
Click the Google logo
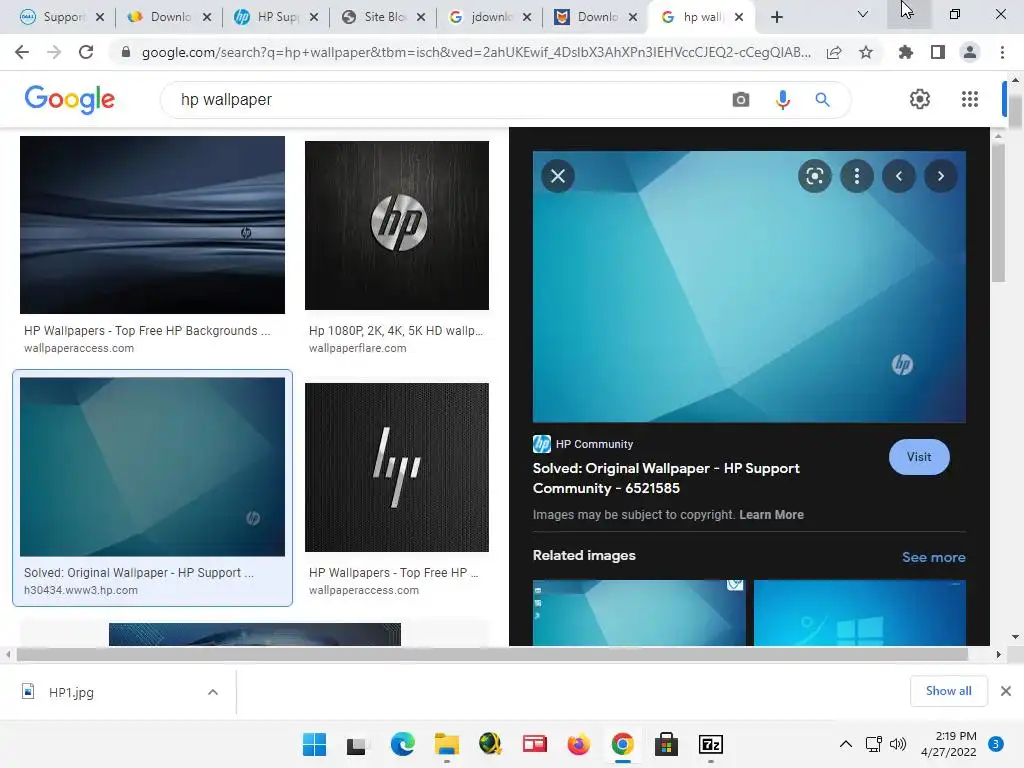[x=70, y=99]
